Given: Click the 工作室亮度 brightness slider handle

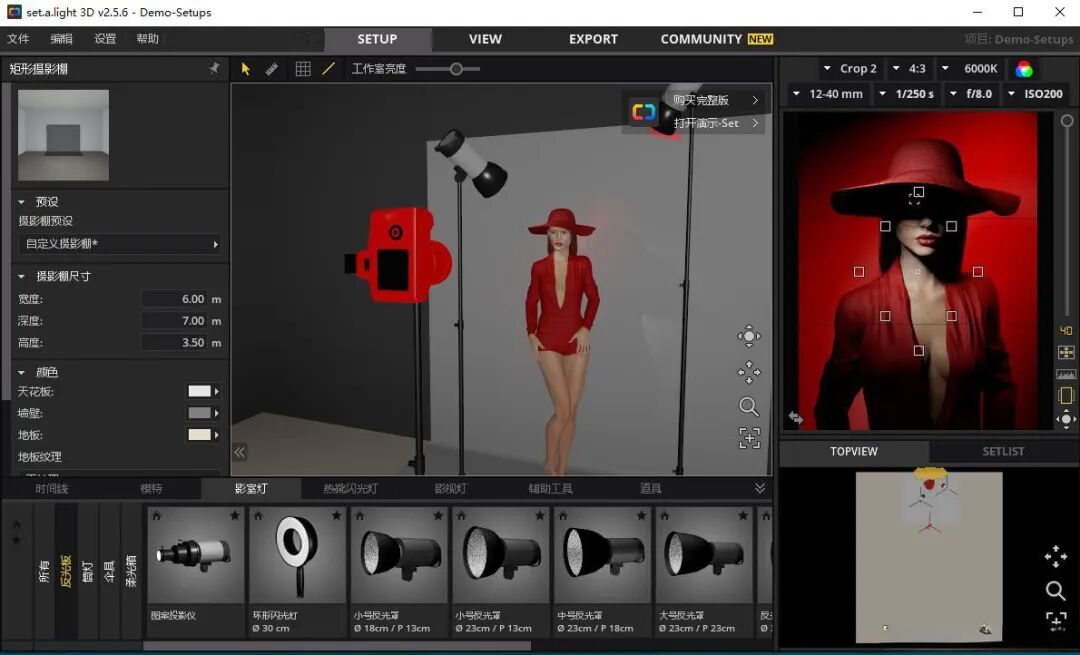Looking at the screenshot, I should [456, 69].
